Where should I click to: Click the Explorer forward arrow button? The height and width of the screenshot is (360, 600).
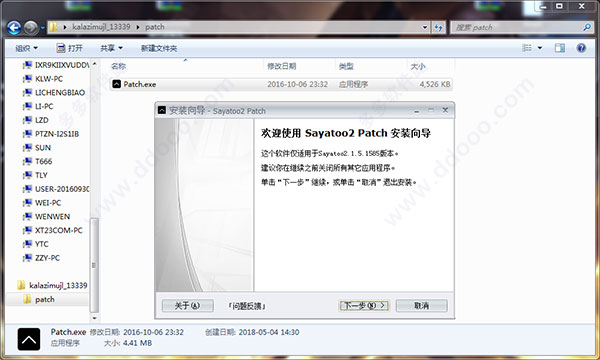[31, 28]
